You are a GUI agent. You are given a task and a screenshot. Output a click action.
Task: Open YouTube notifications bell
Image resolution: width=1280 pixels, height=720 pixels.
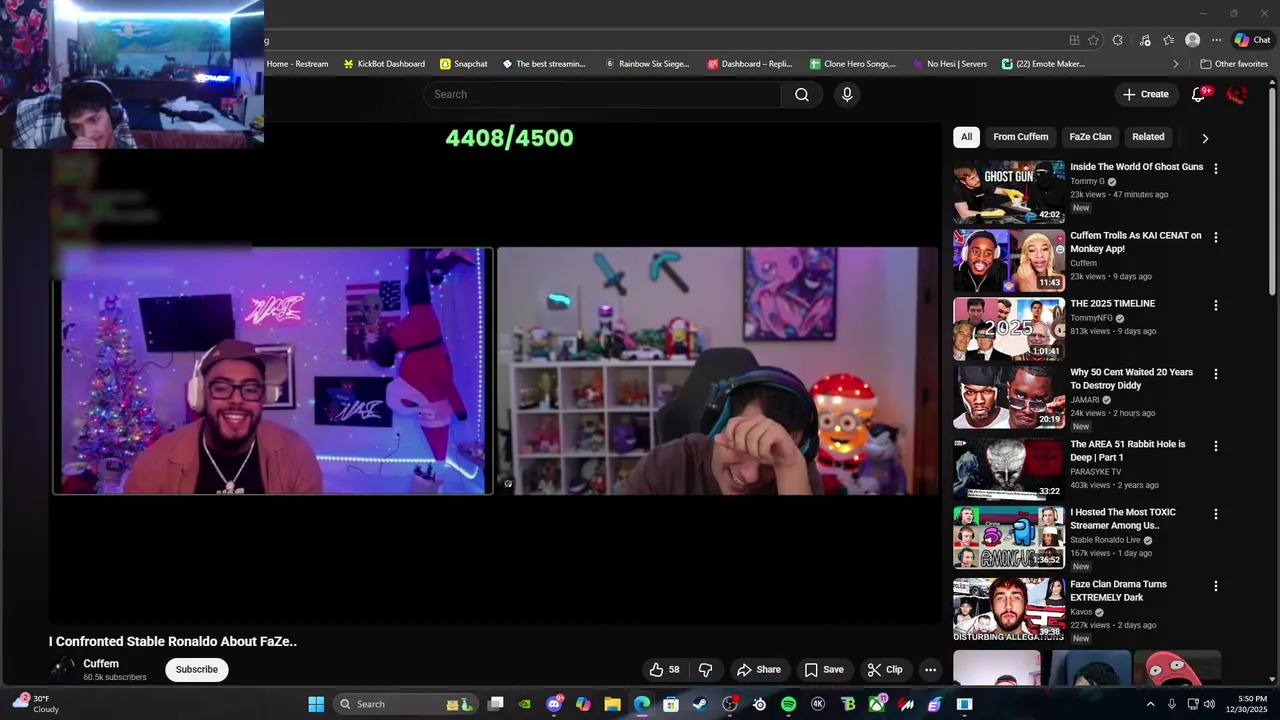click(x=1199, y=94)
